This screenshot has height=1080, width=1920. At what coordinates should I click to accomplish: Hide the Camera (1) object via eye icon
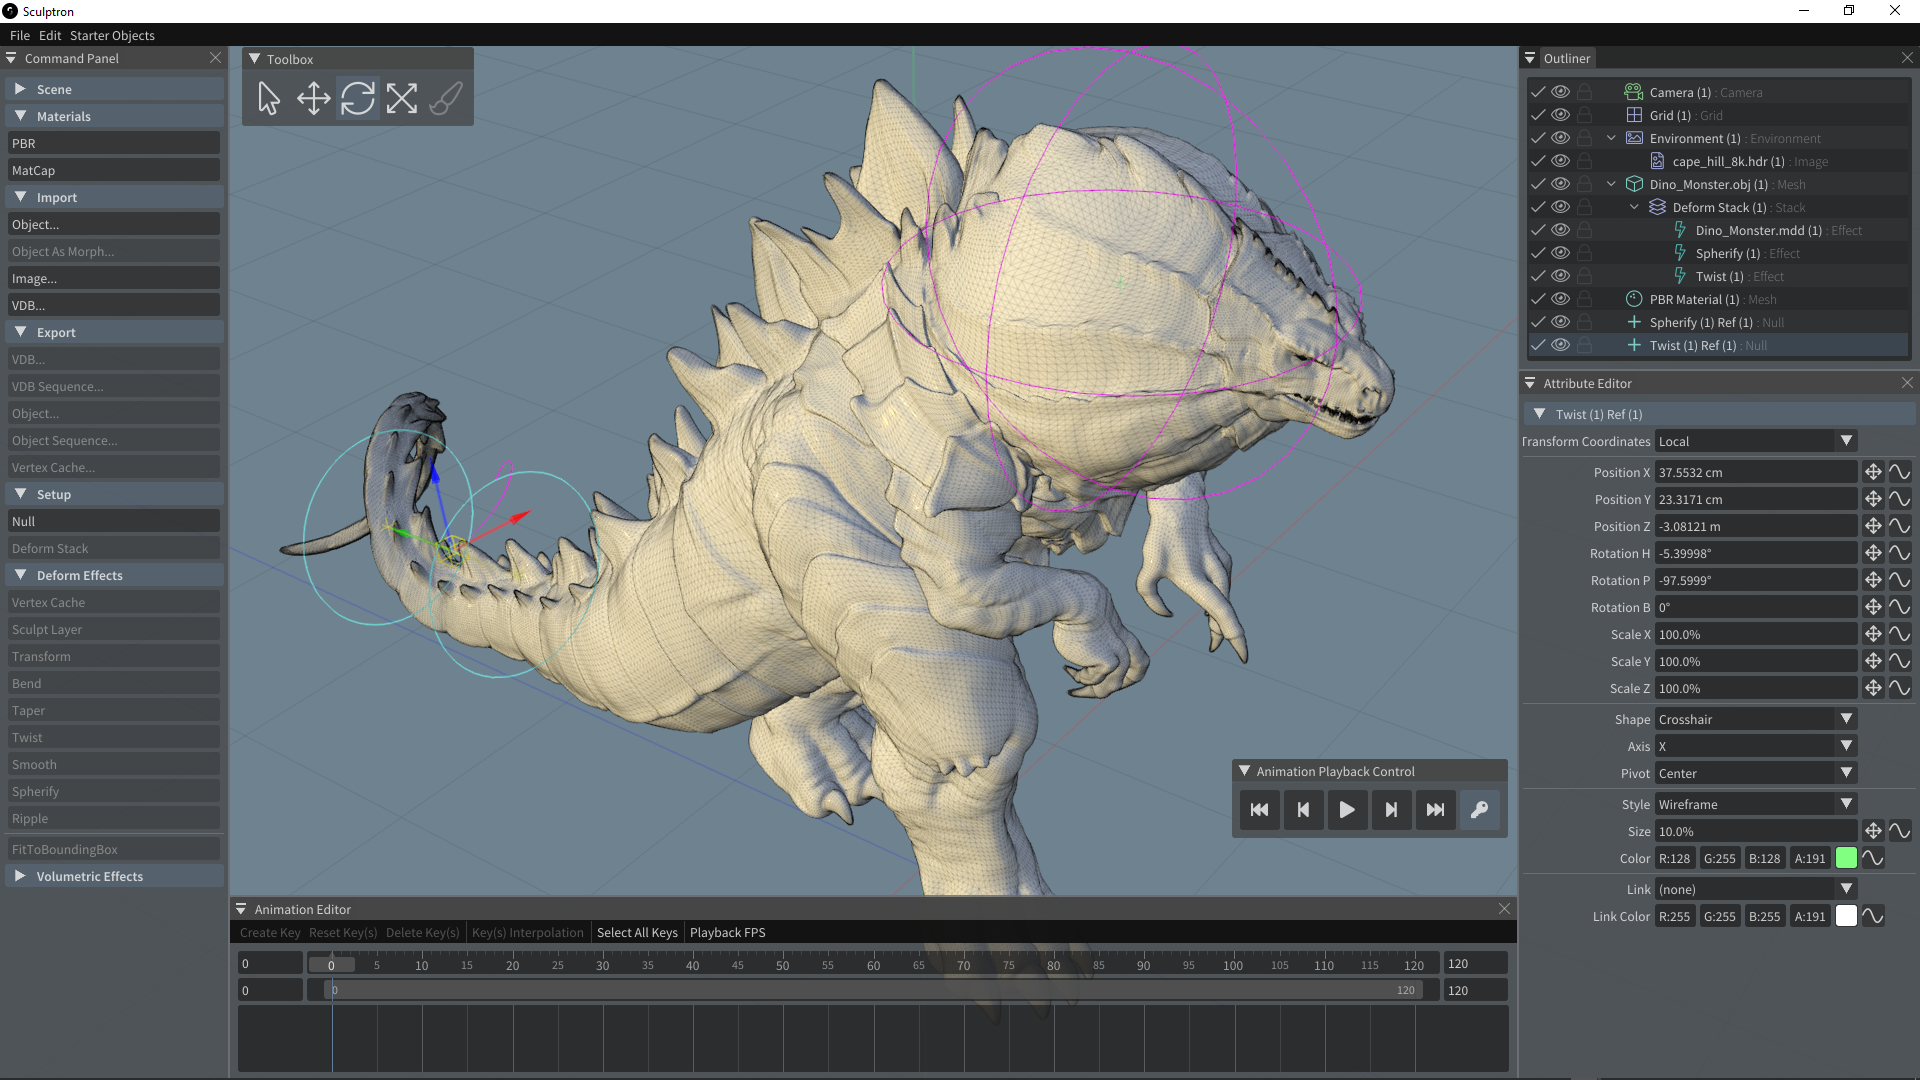[x=1560, y=92]
